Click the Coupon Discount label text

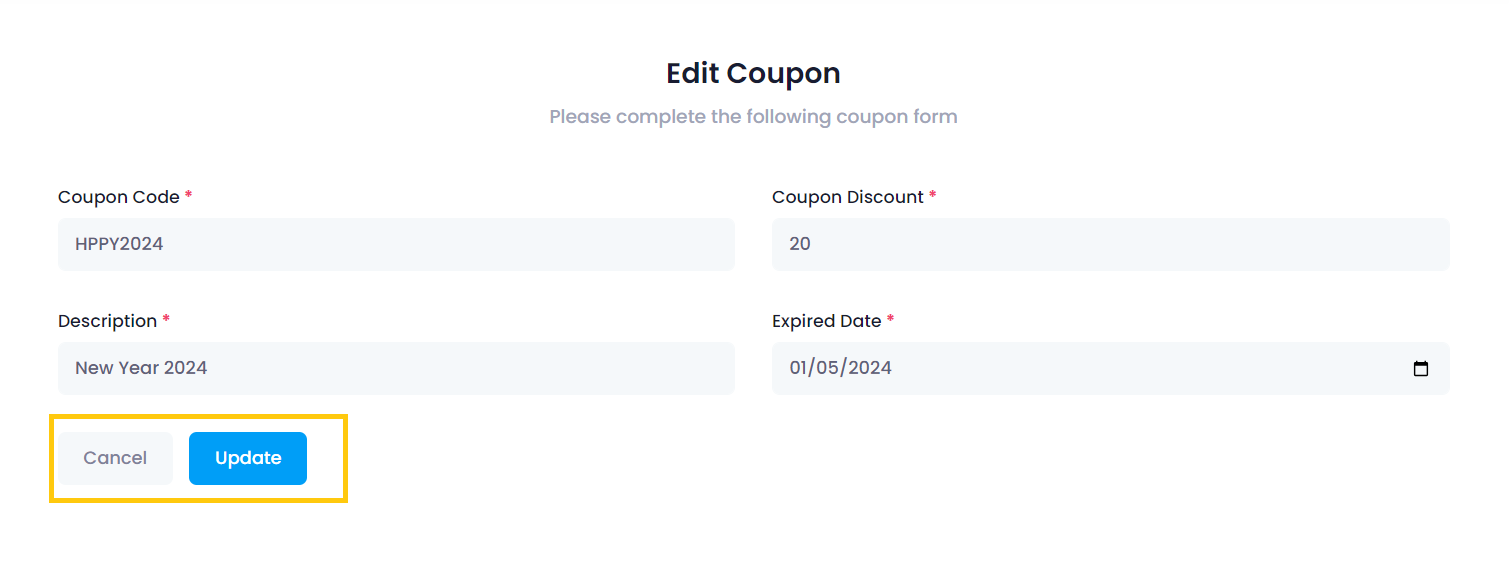tap(847, 197)
